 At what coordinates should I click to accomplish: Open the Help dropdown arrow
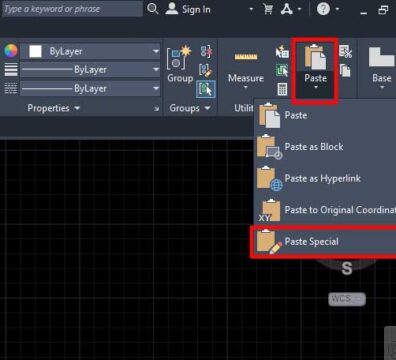337,9
